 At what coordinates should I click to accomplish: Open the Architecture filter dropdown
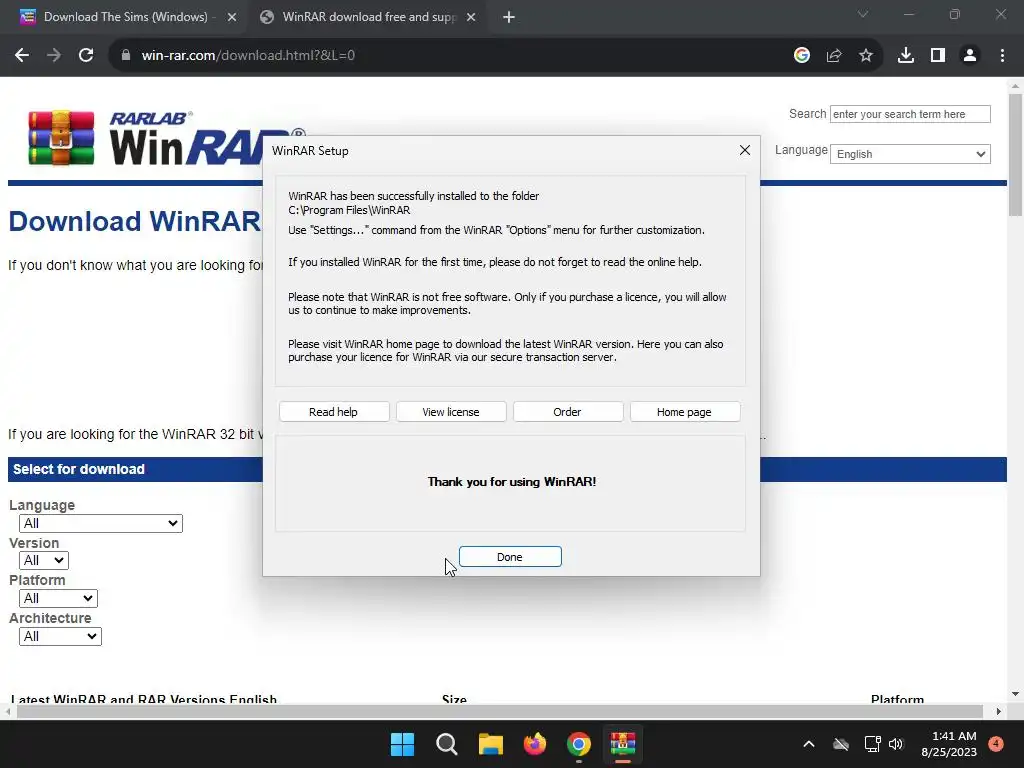[60, 636]
